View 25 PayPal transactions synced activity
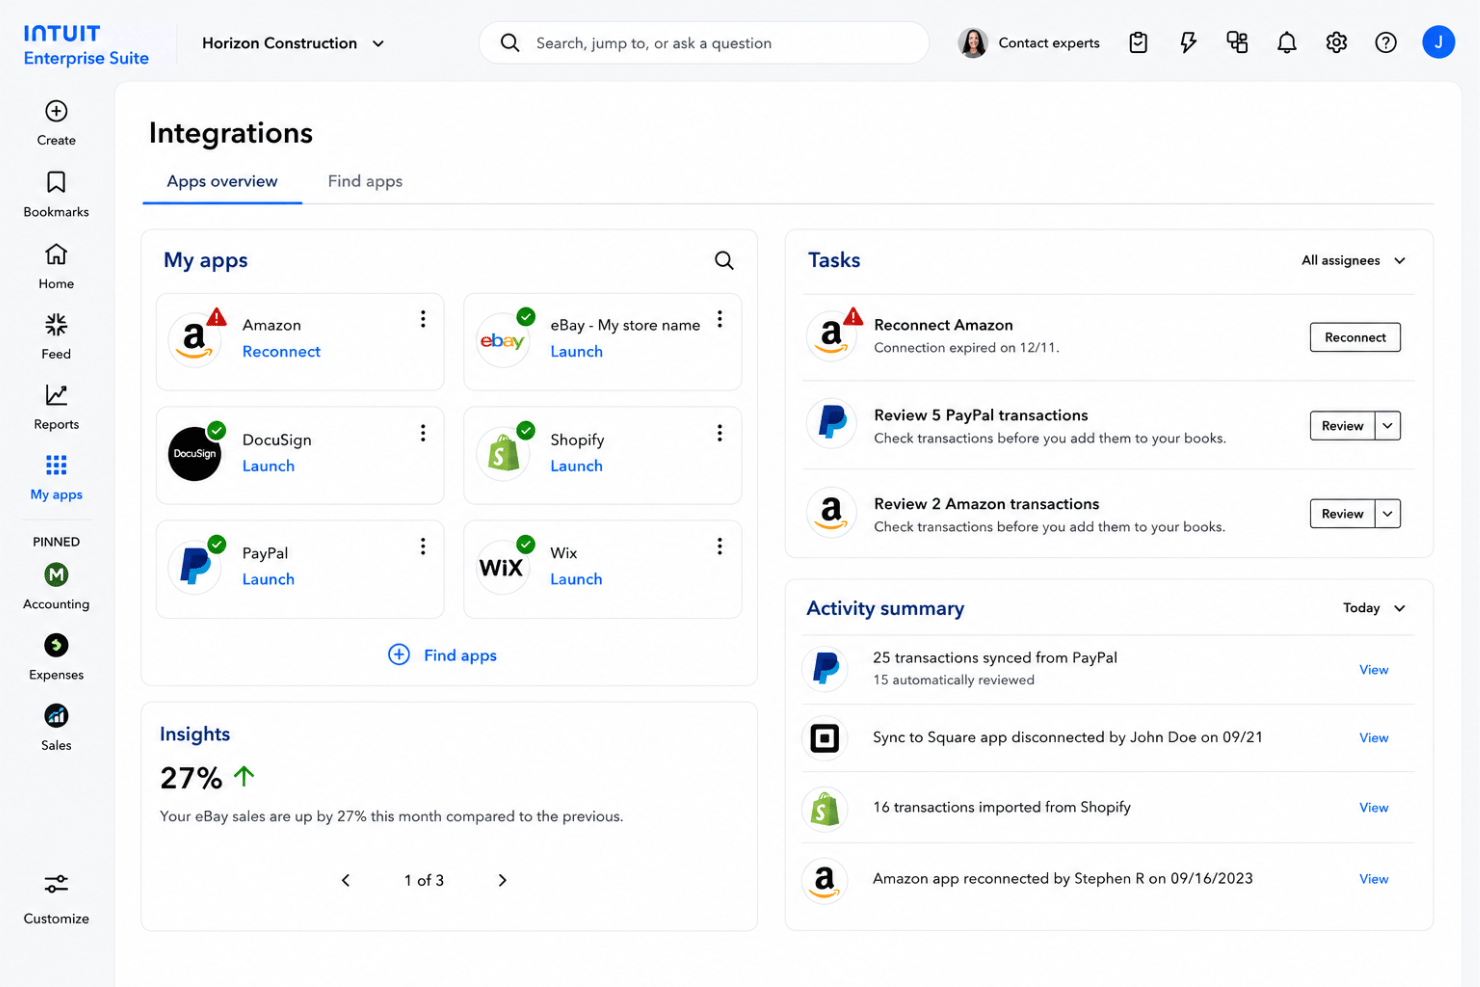Image resolution: width=1480 pixels, height=987 pixels. [x=1373, y=670]
